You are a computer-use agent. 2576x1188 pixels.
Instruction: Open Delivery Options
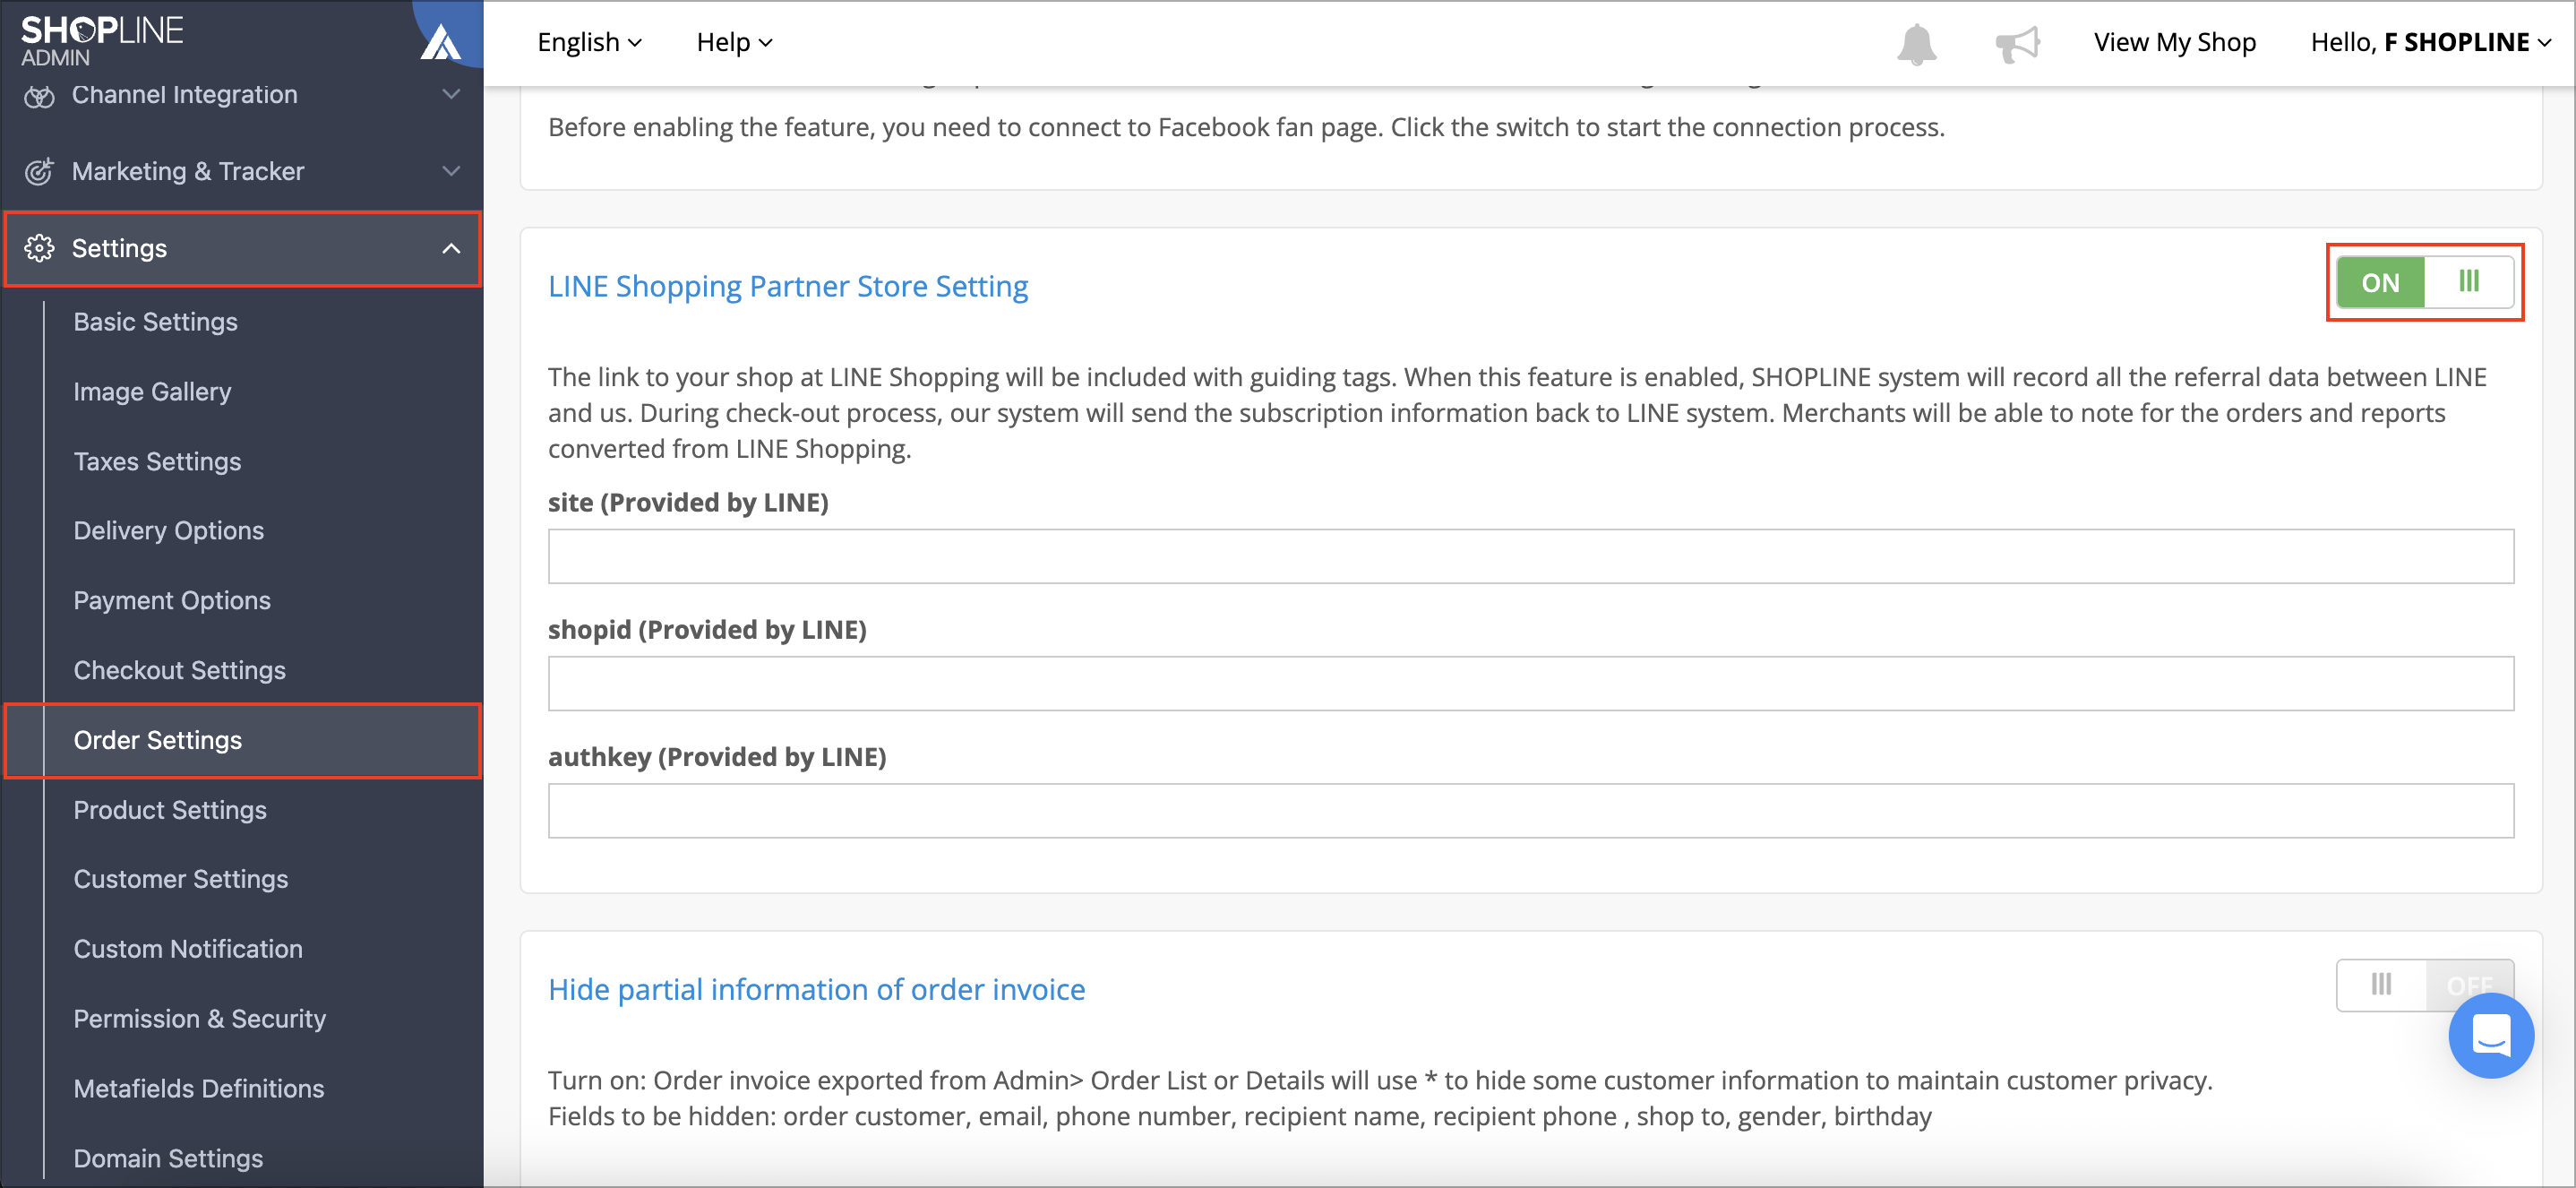[168, 531]
